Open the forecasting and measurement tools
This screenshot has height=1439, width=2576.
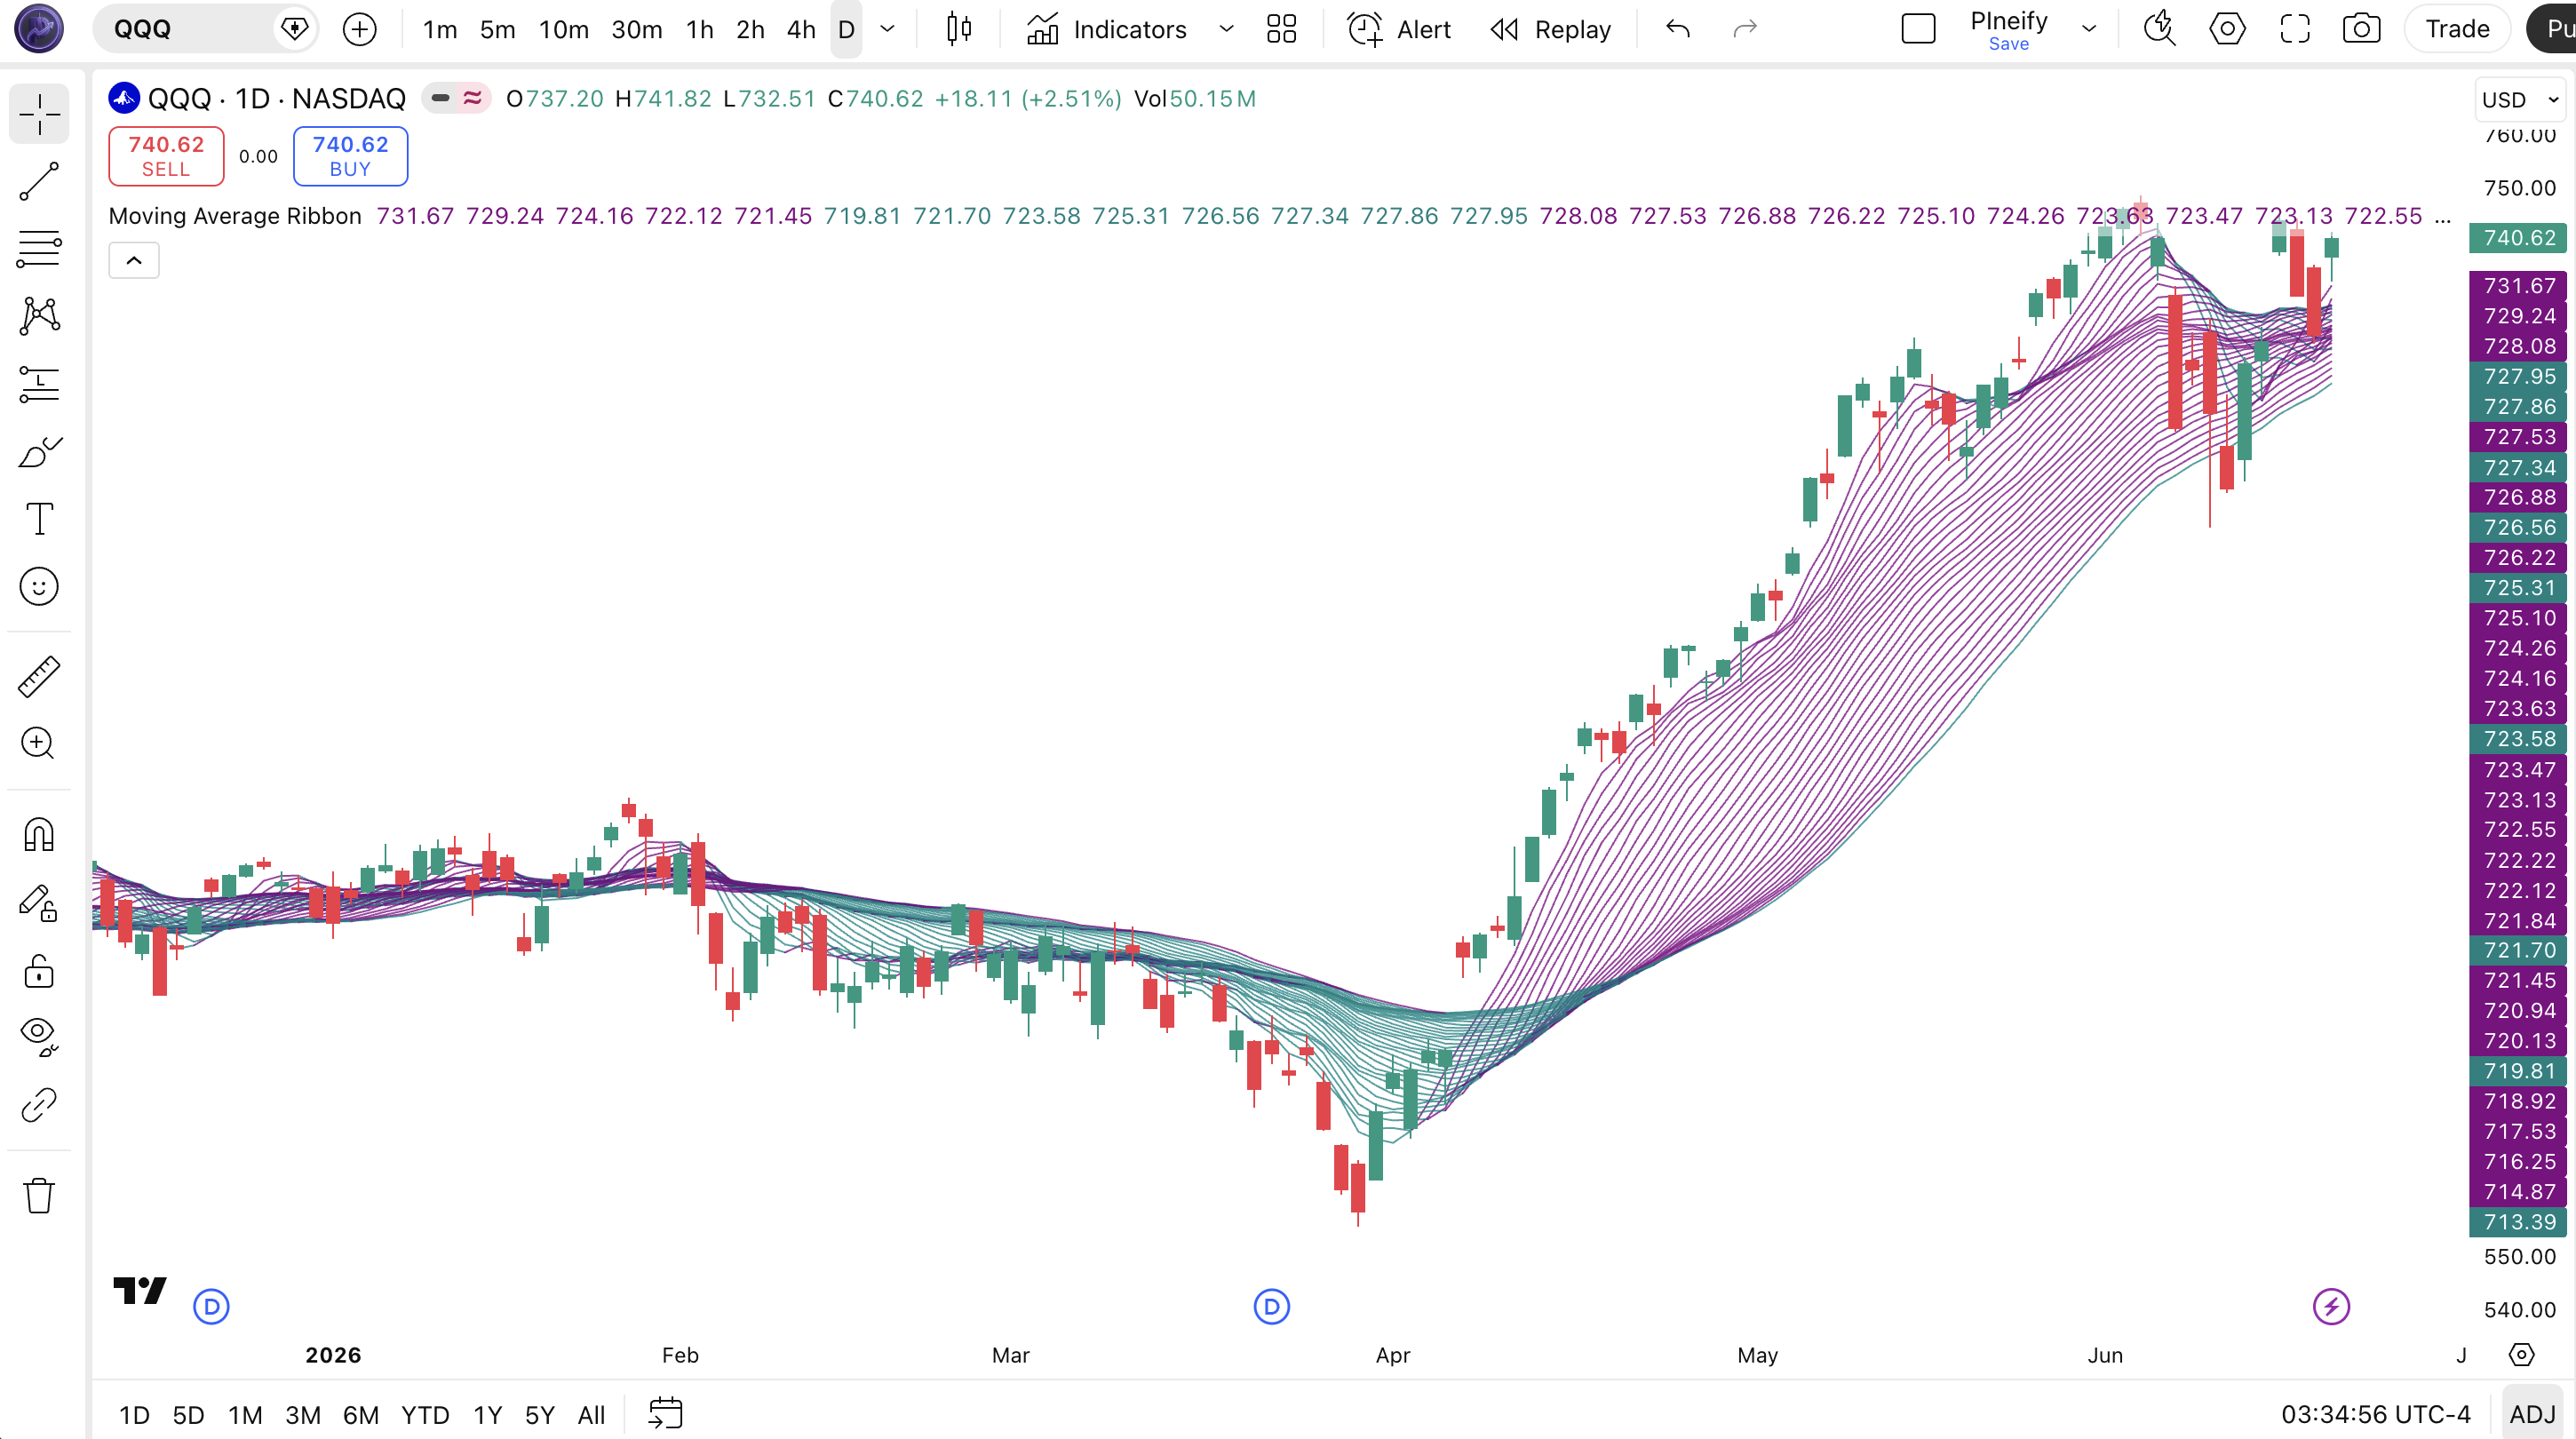[39, 384]
